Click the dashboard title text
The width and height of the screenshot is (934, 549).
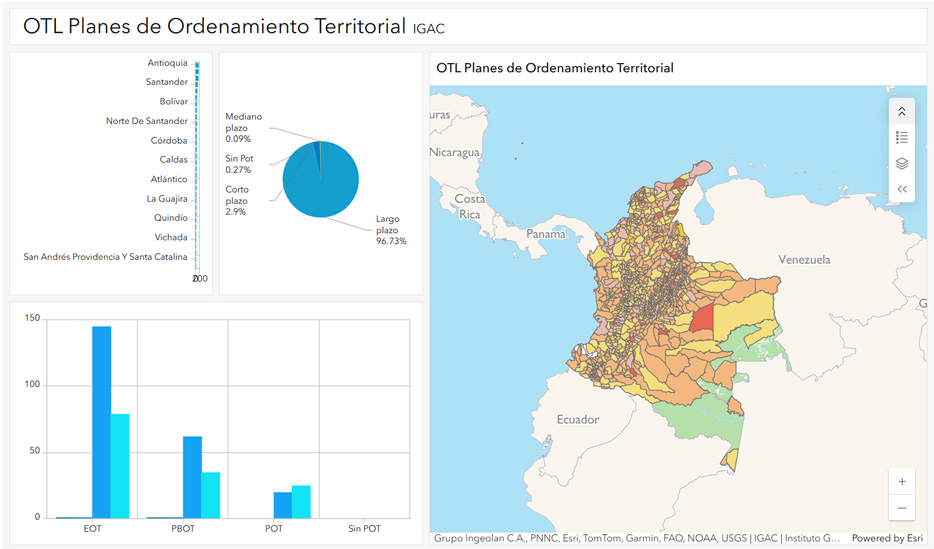[x=213, y=27]
